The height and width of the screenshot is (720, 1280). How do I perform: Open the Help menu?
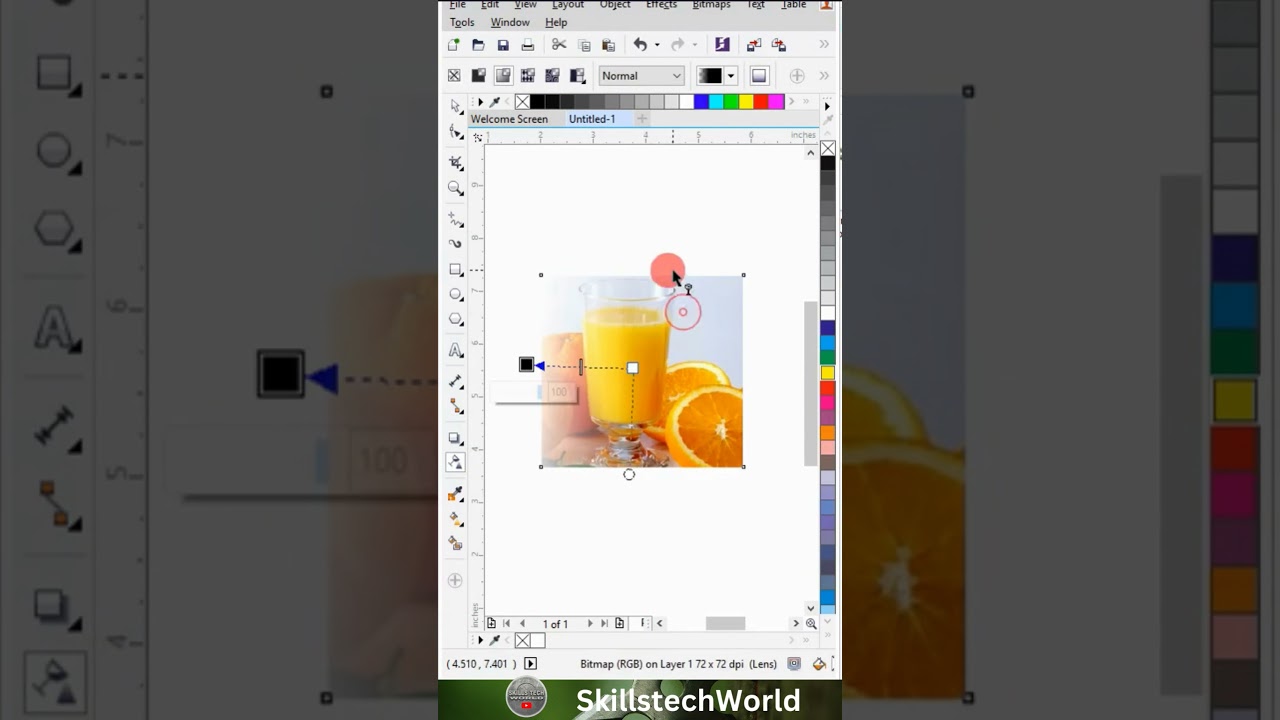pos(556,22)
